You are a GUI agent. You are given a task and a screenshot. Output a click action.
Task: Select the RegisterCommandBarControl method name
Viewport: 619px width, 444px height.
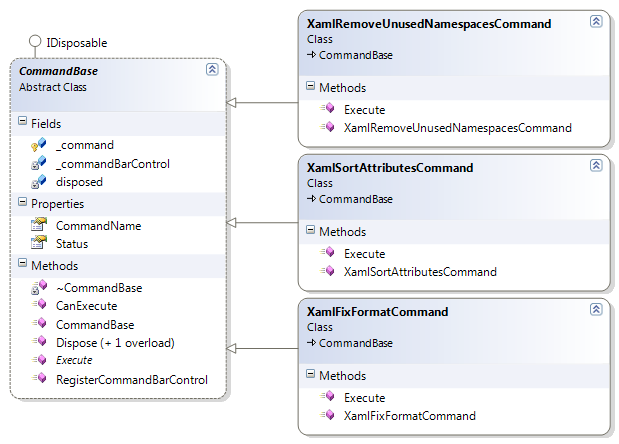tap(132, 380)
